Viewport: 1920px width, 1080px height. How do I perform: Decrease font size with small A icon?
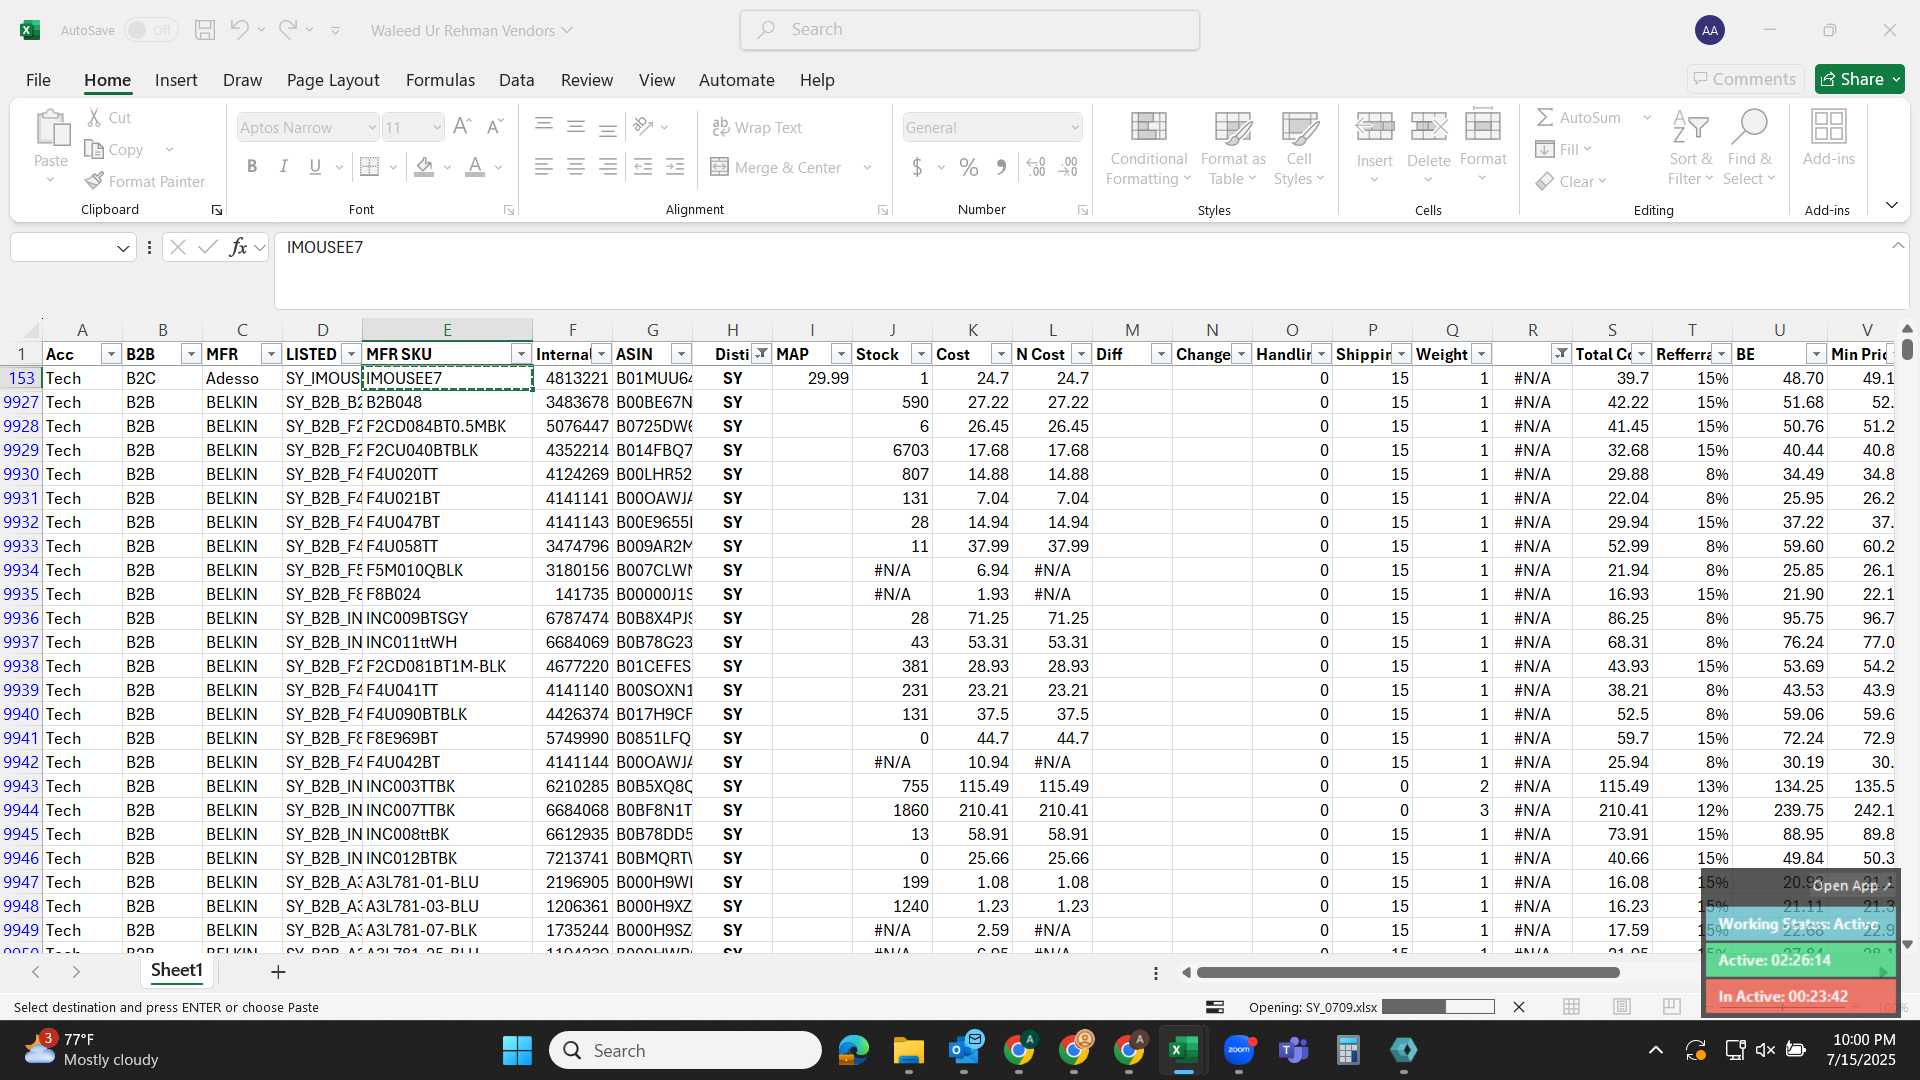(x=494, y=127)
